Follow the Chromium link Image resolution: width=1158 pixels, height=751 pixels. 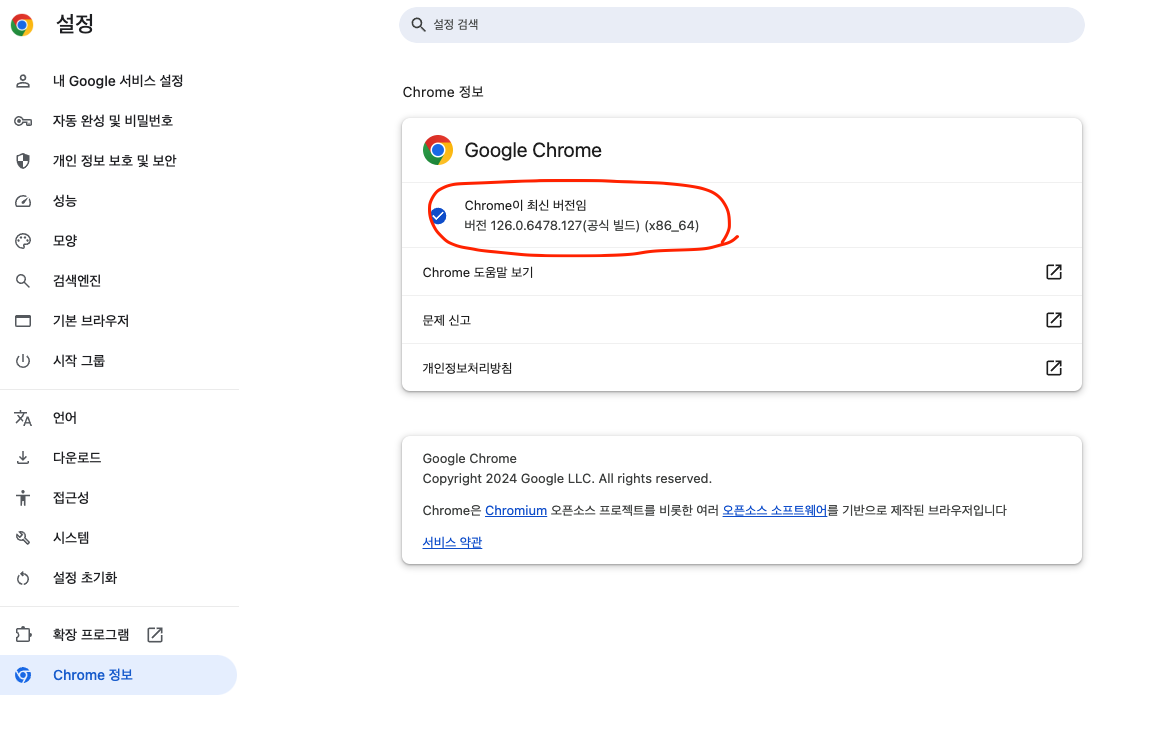click(x=515, y=510)
